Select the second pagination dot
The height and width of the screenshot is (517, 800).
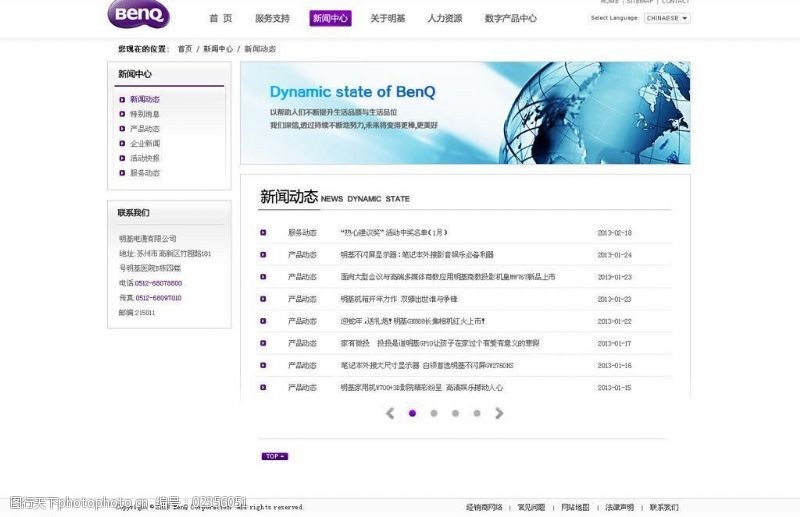point(434,413)
